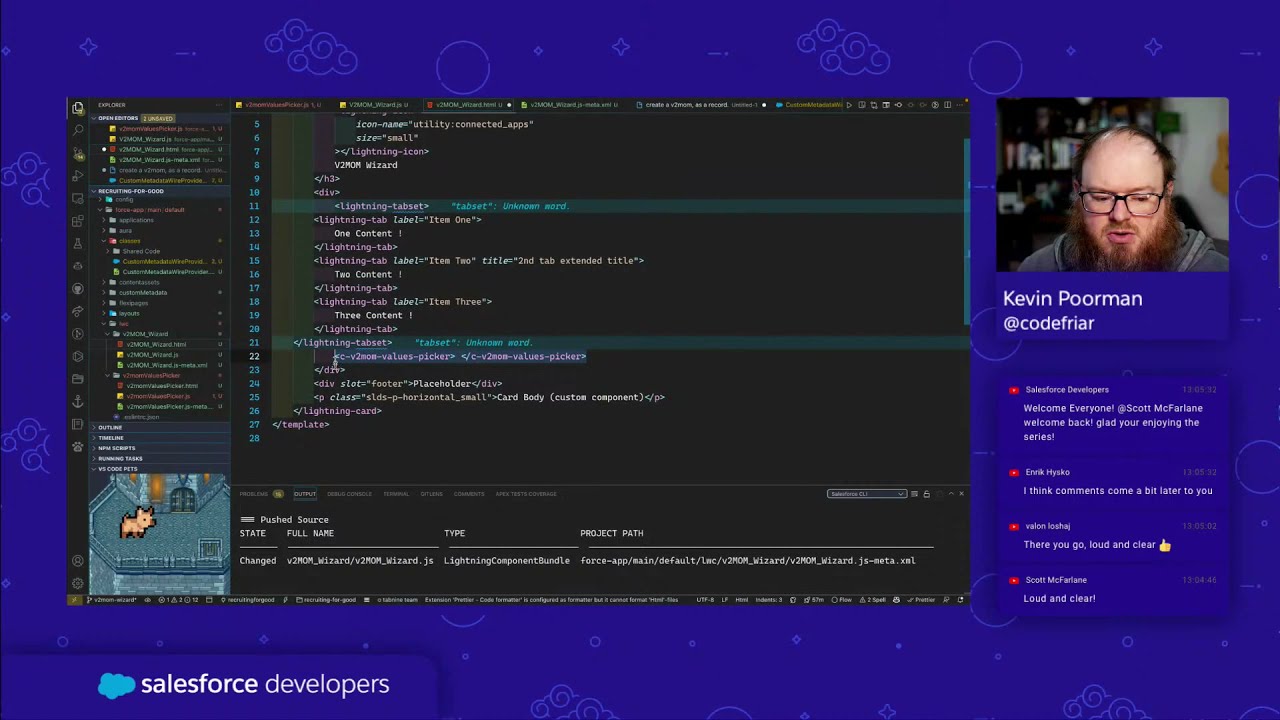This screenshot has height=720, width=1280.
Task: Switch to the GitLens panel tab
Action: tap(431, 494)
